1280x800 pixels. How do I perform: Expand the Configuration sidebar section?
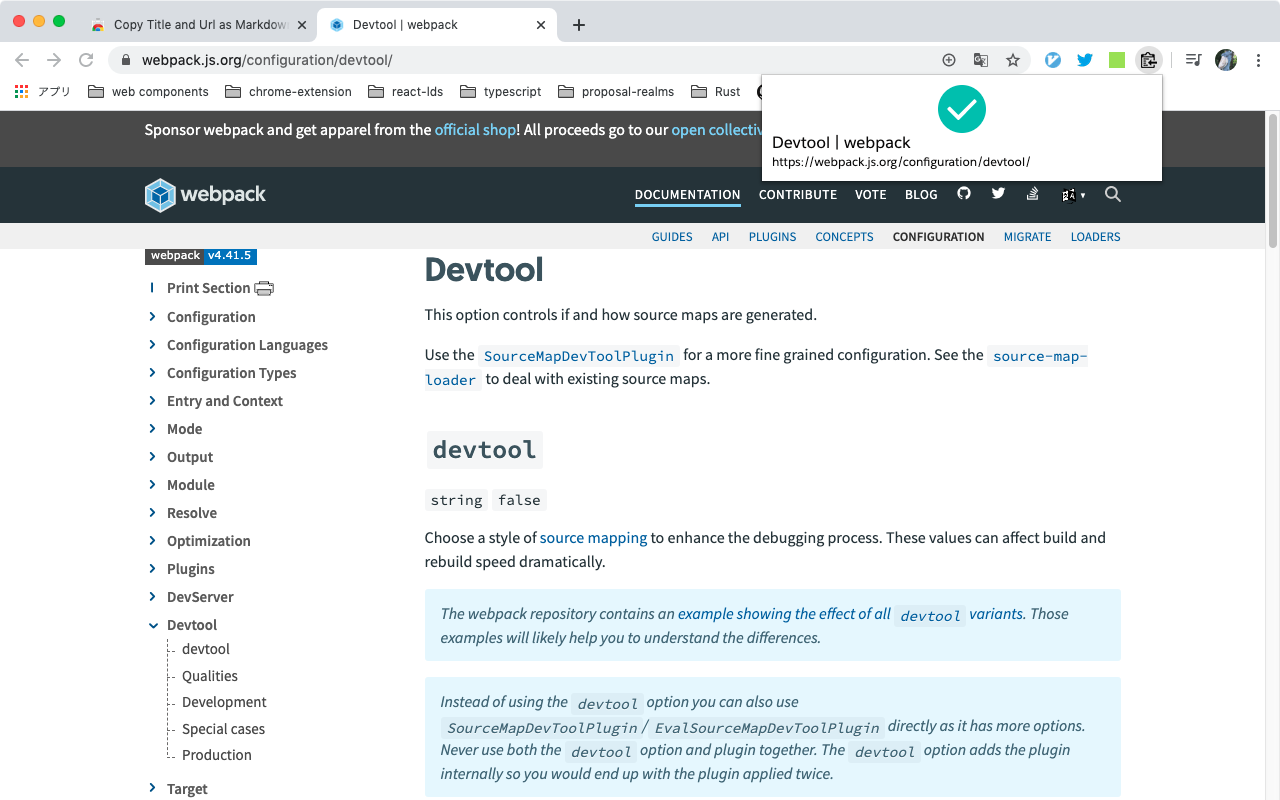click(153, 317)
